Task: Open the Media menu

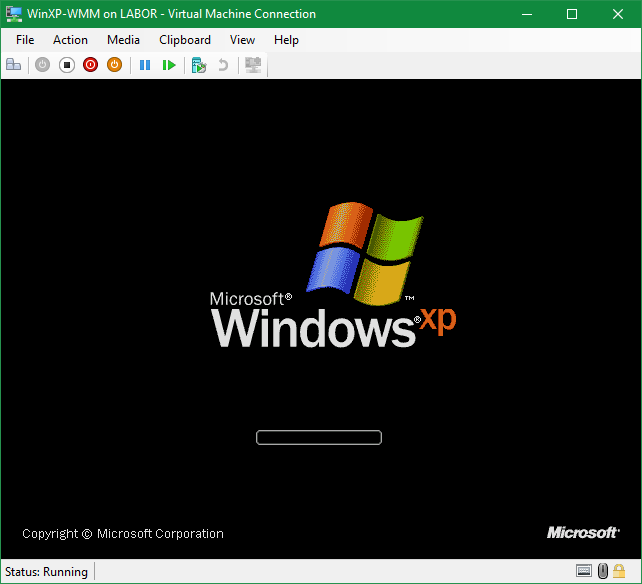Action: coord(123,40)
